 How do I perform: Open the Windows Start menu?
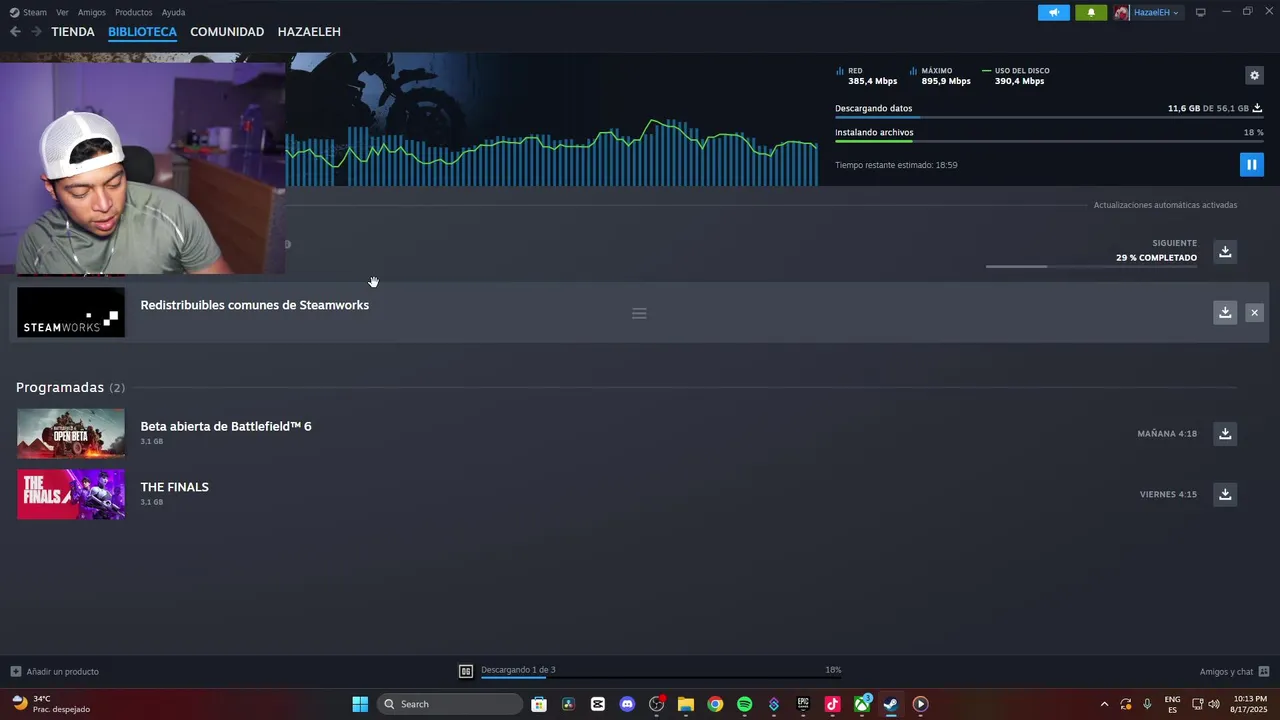tap(360, 704)
